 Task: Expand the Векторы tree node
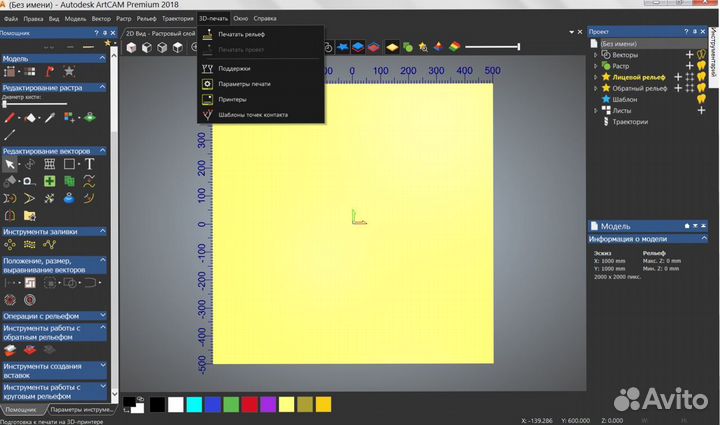(x=596, y=55)
